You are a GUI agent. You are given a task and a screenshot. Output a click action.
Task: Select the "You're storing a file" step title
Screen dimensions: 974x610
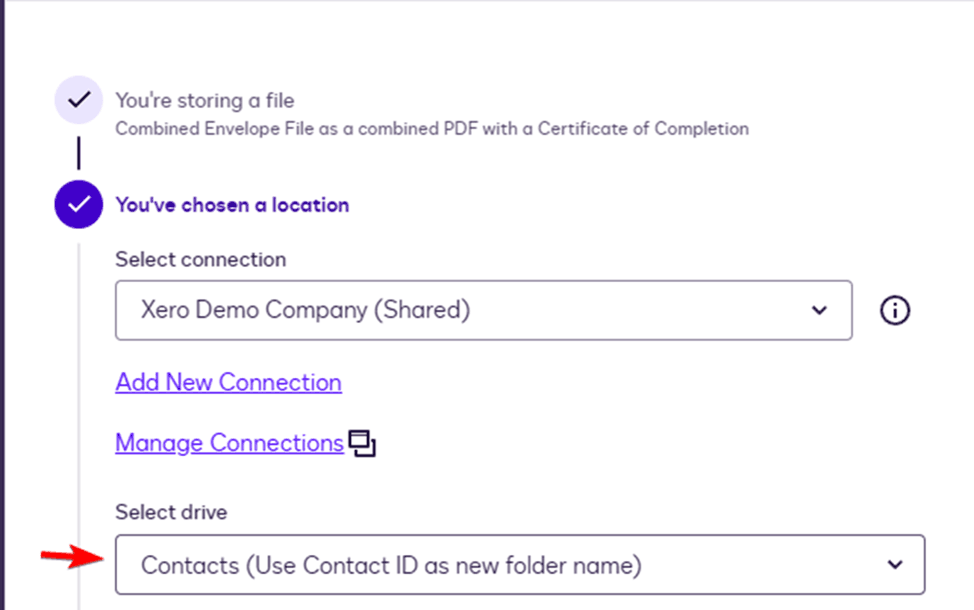204,100
